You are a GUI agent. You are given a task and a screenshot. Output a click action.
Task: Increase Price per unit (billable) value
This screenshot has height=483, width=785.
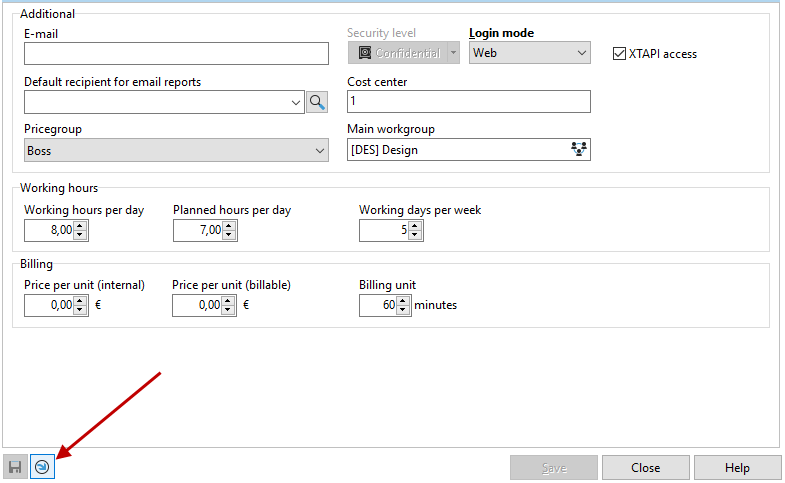(230, 301)
